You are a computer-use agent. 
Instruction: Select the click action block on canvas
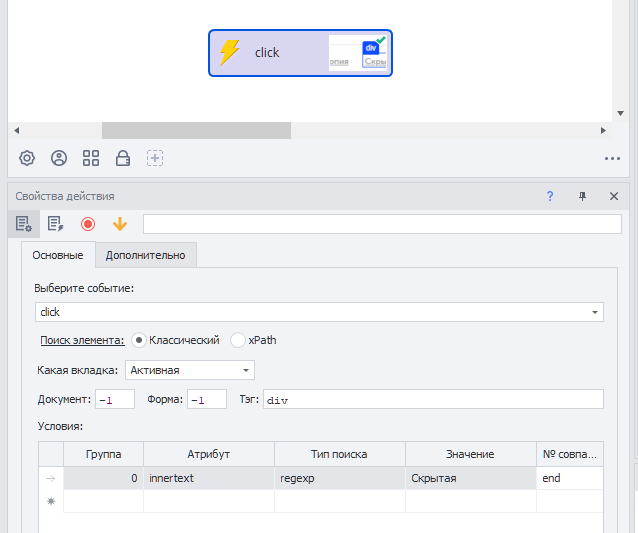click(x=300, y=53)
